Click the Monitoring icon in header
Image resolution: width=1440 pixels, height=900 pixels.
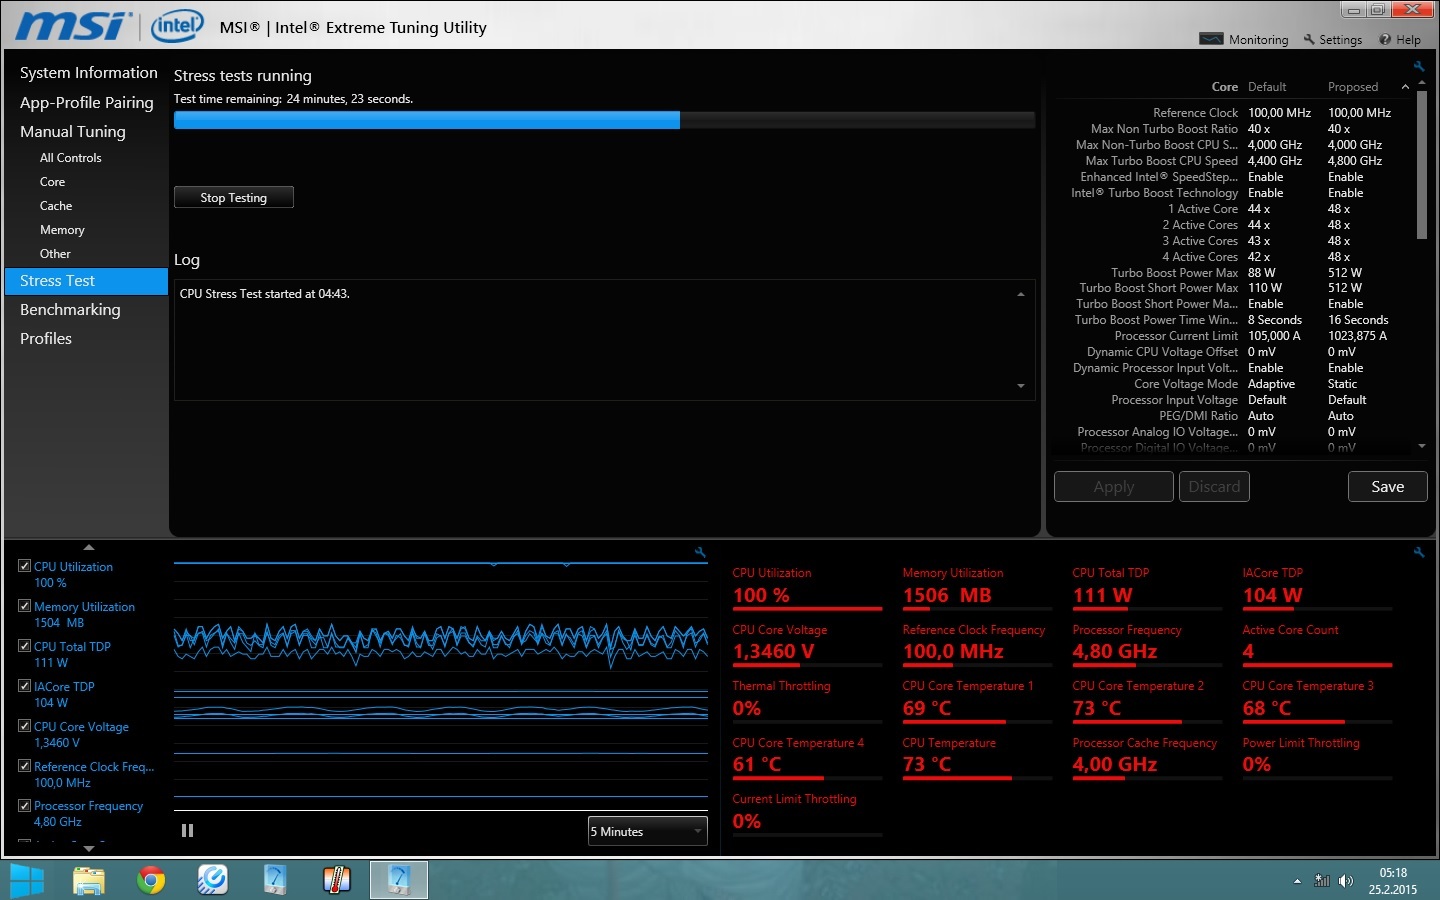pyautogui.click(x=1211, y=39)
